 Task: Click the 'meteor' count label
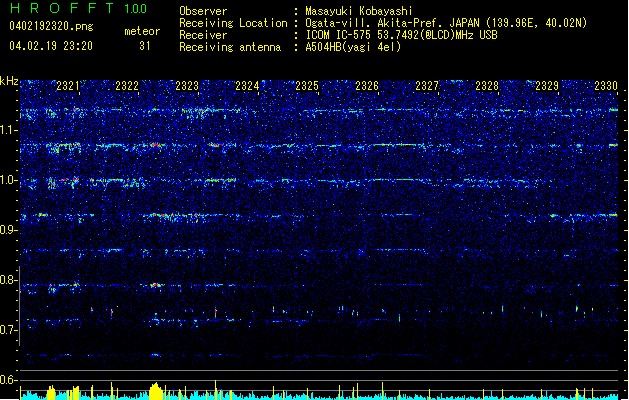click(x=142, y=31)
